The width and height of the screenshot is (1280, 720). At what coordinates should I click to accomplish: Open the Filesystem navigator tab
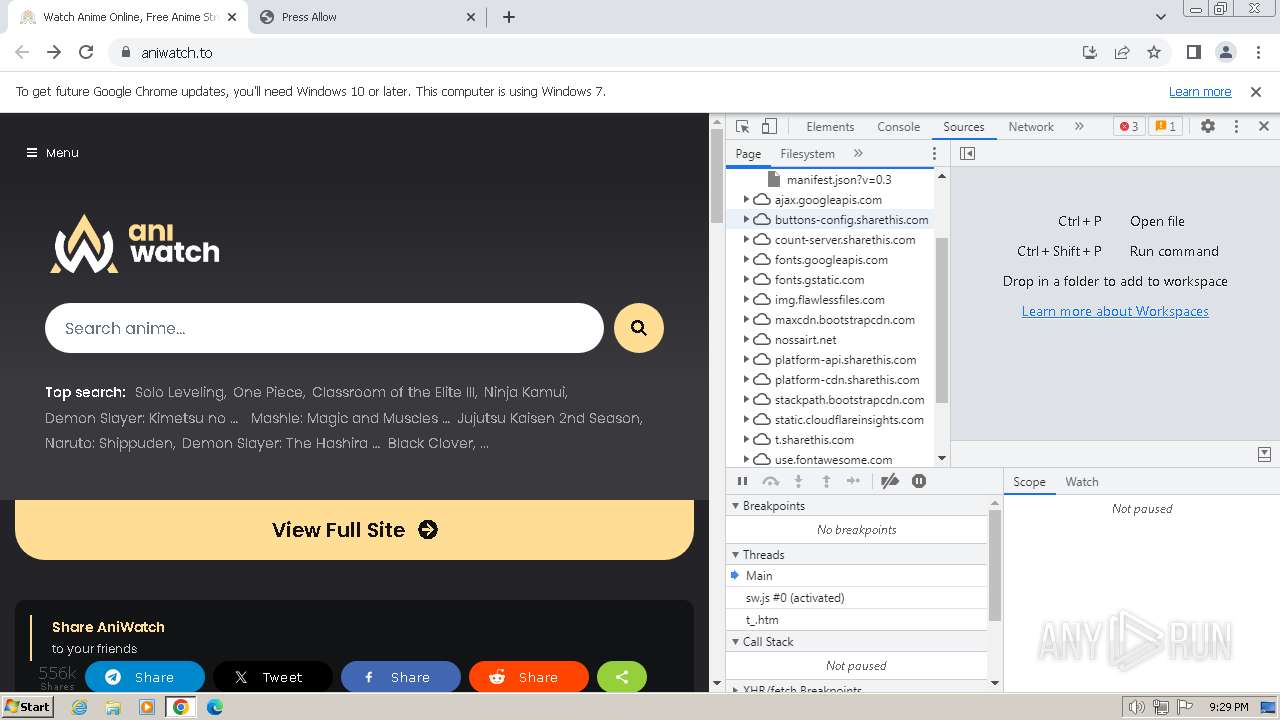[807, 154]
